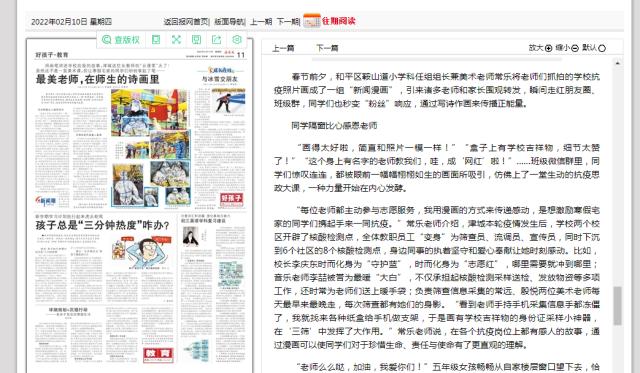
Task: Click the fullscreen expand arrows icon
Action: (176, 40)
